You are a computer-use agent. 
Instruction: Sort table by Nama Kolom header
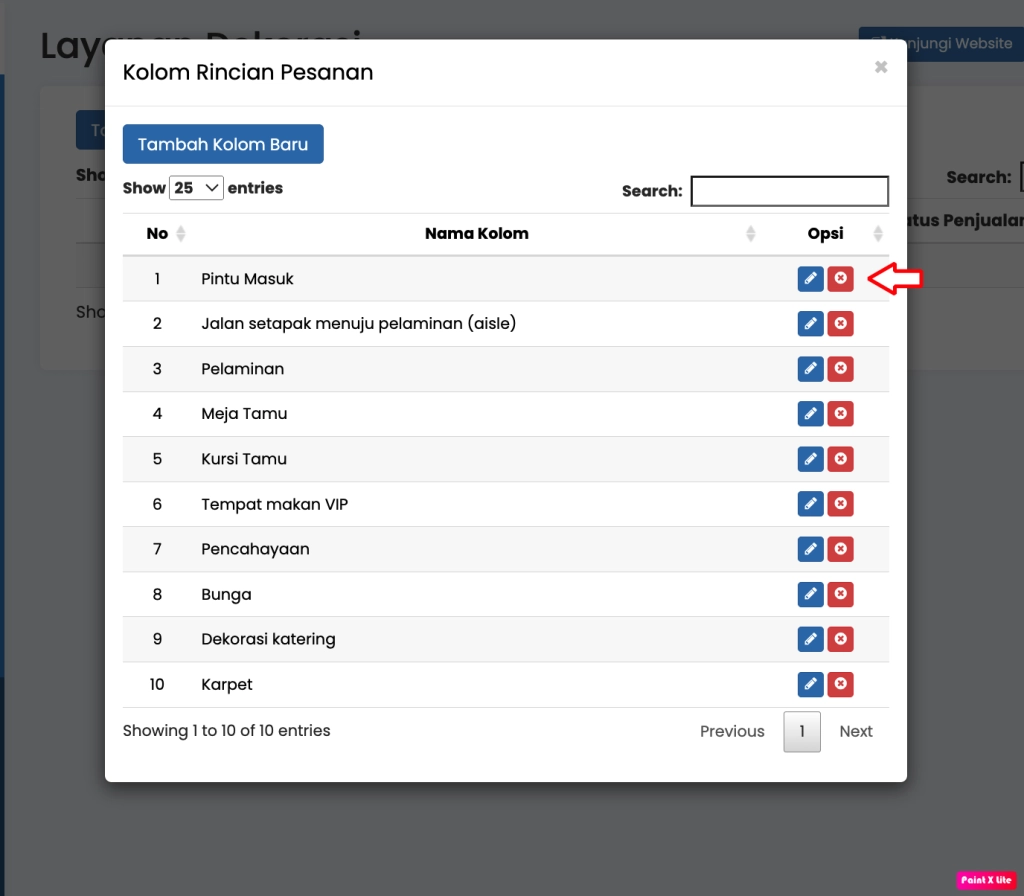[476, 234]
